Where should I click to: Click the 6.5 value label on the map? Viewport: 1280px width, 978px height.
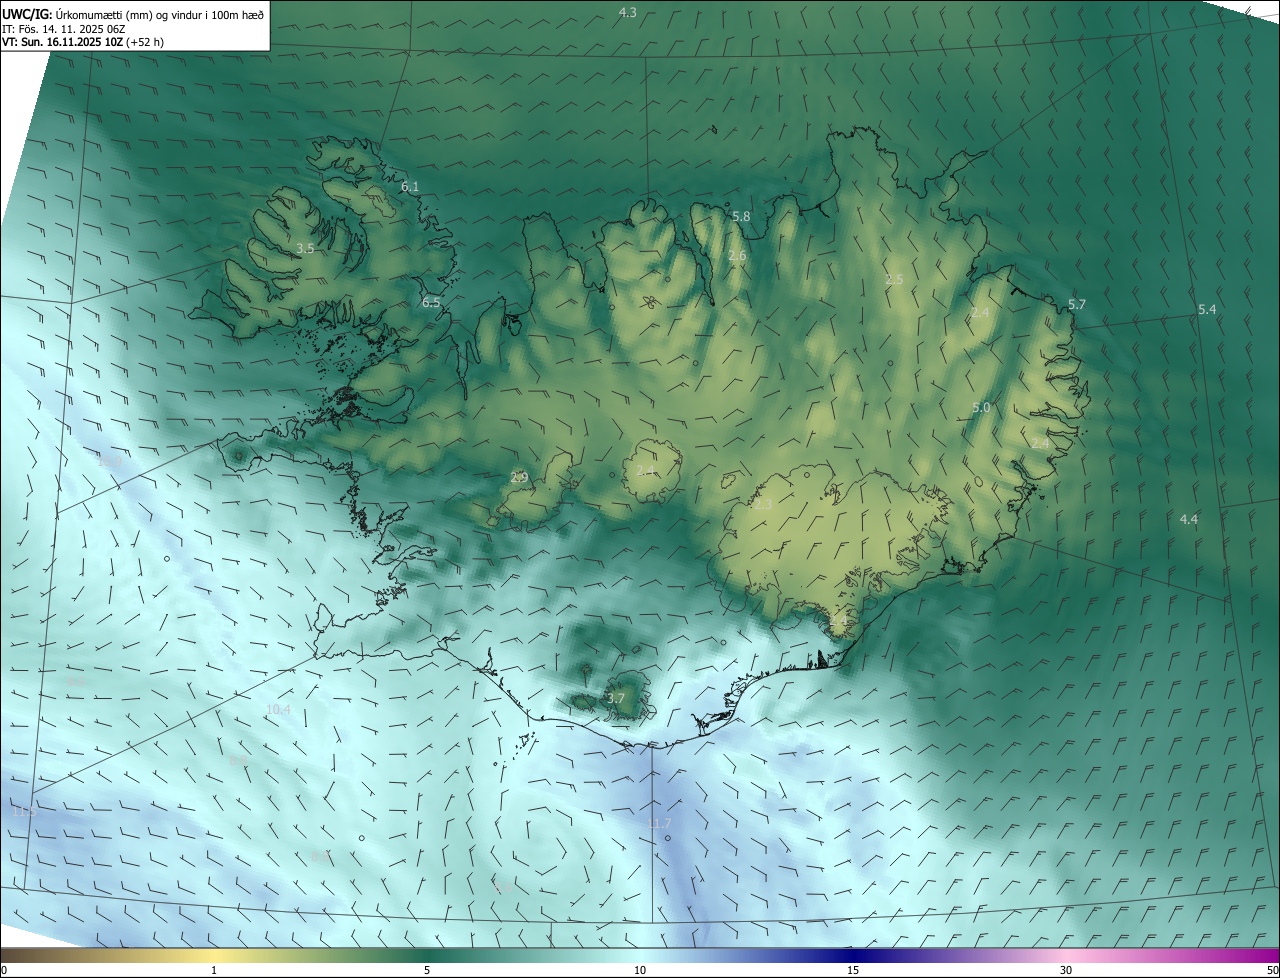pos(431,302)
